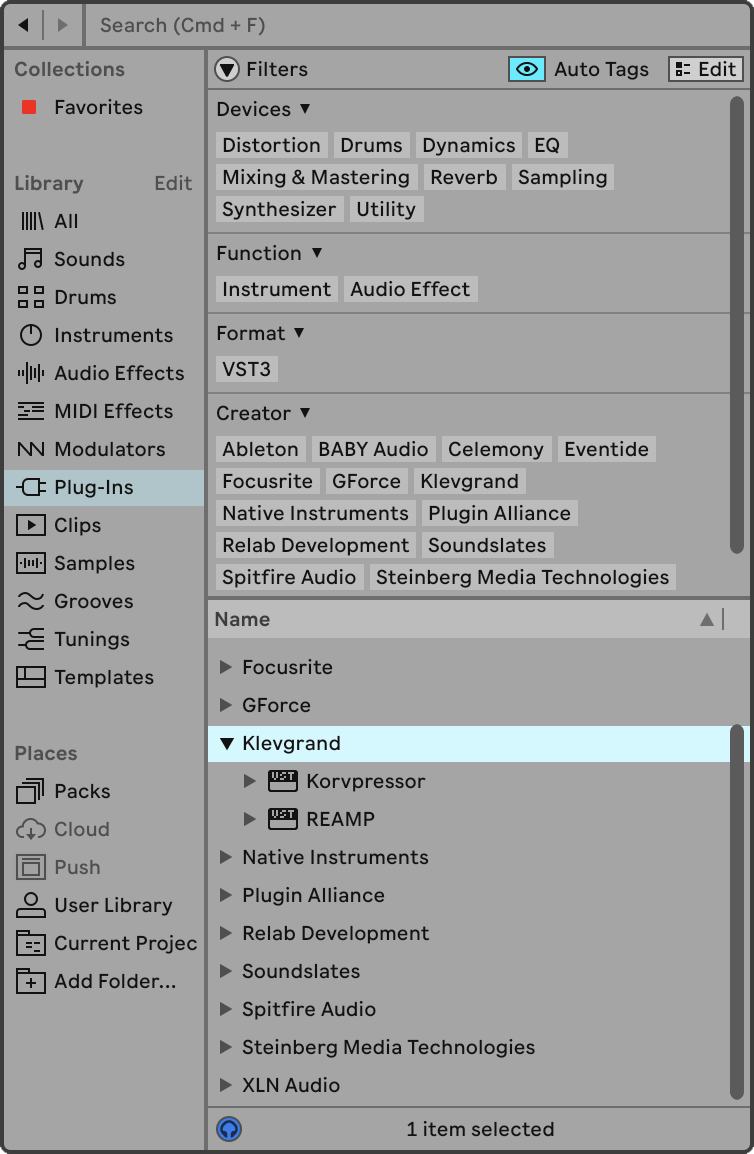Collapse the Devices tag group

point(305,109)
